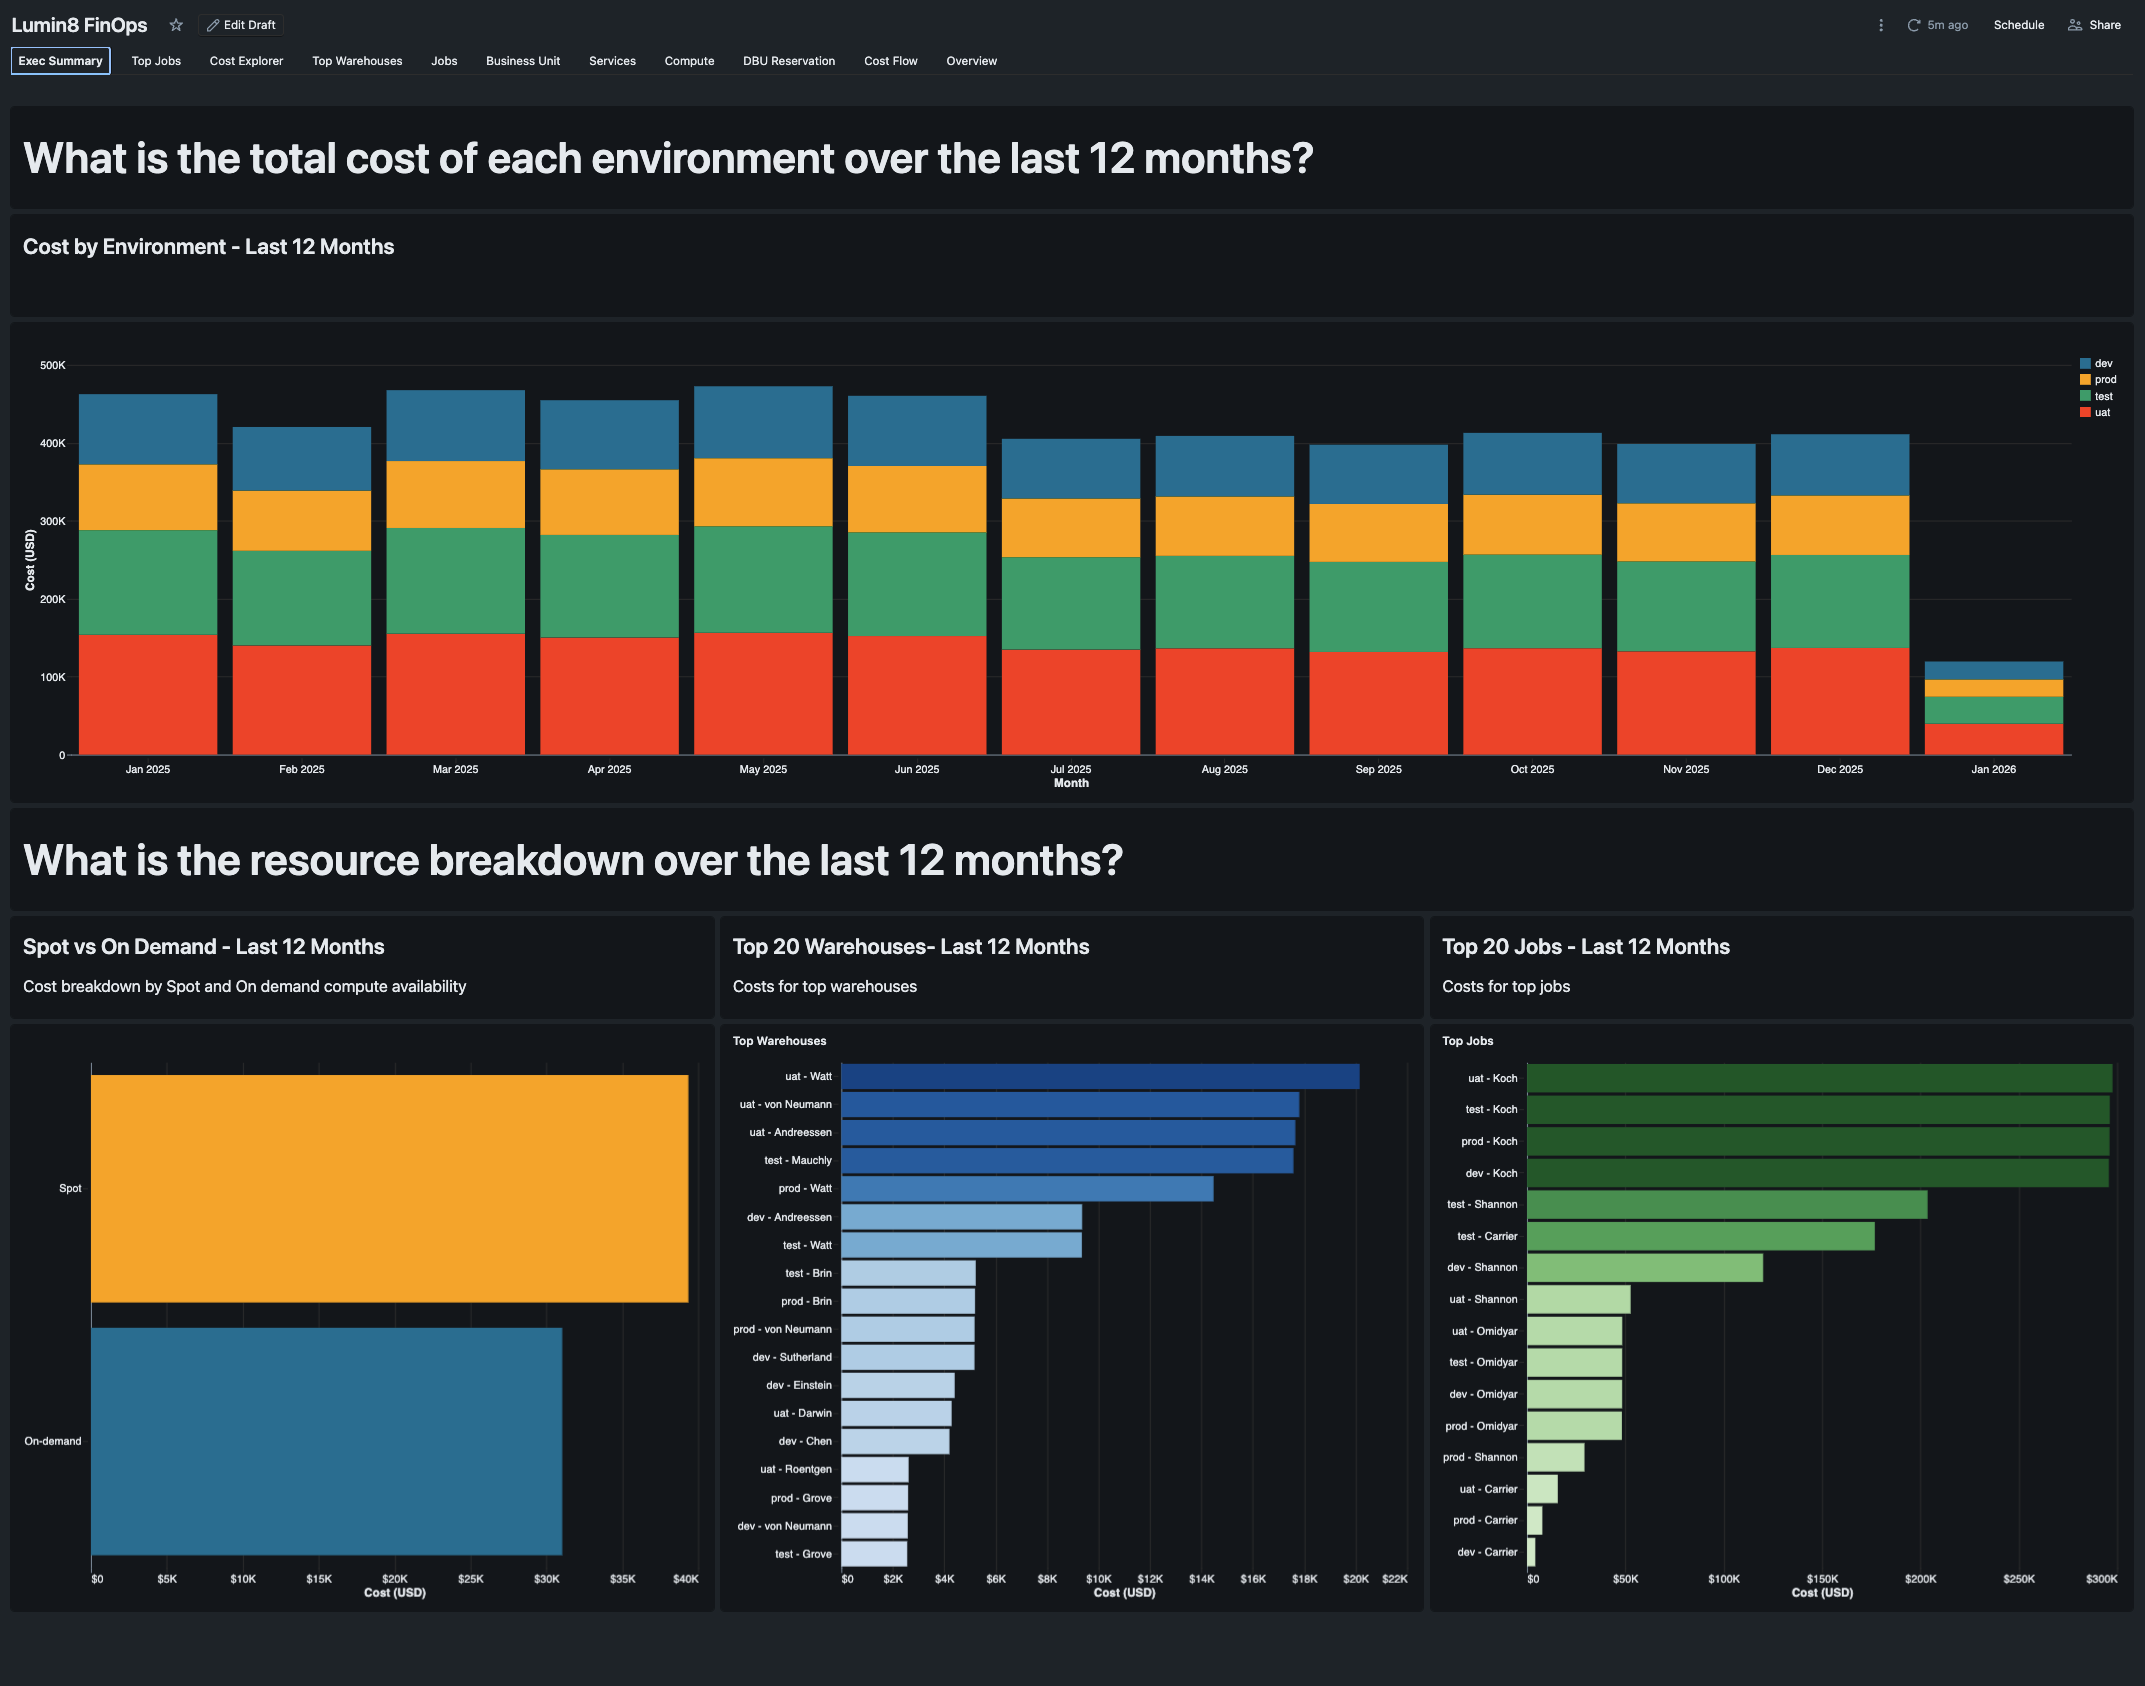Click the orange Spot bar
2145x1686 pixels.
point(390,1188)
